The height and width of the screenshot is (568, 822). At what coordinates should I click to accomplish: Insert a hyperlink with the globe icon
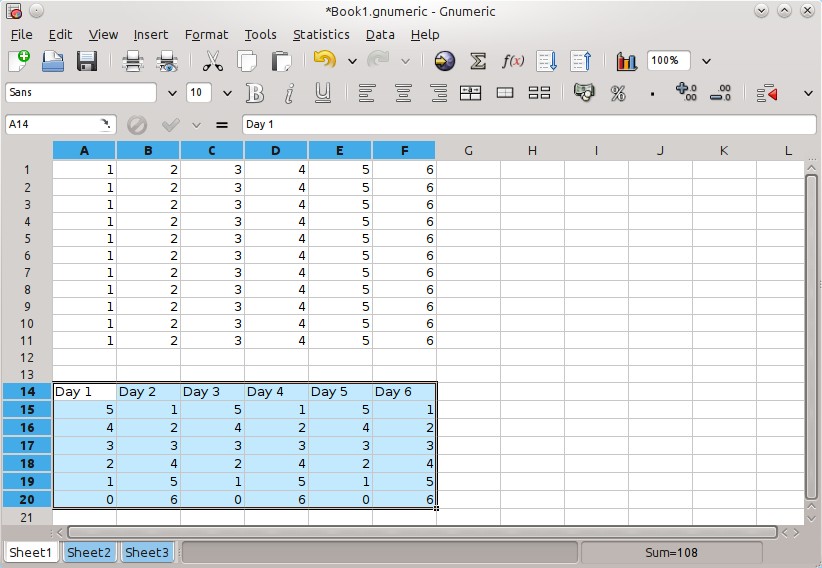[445, 61]
